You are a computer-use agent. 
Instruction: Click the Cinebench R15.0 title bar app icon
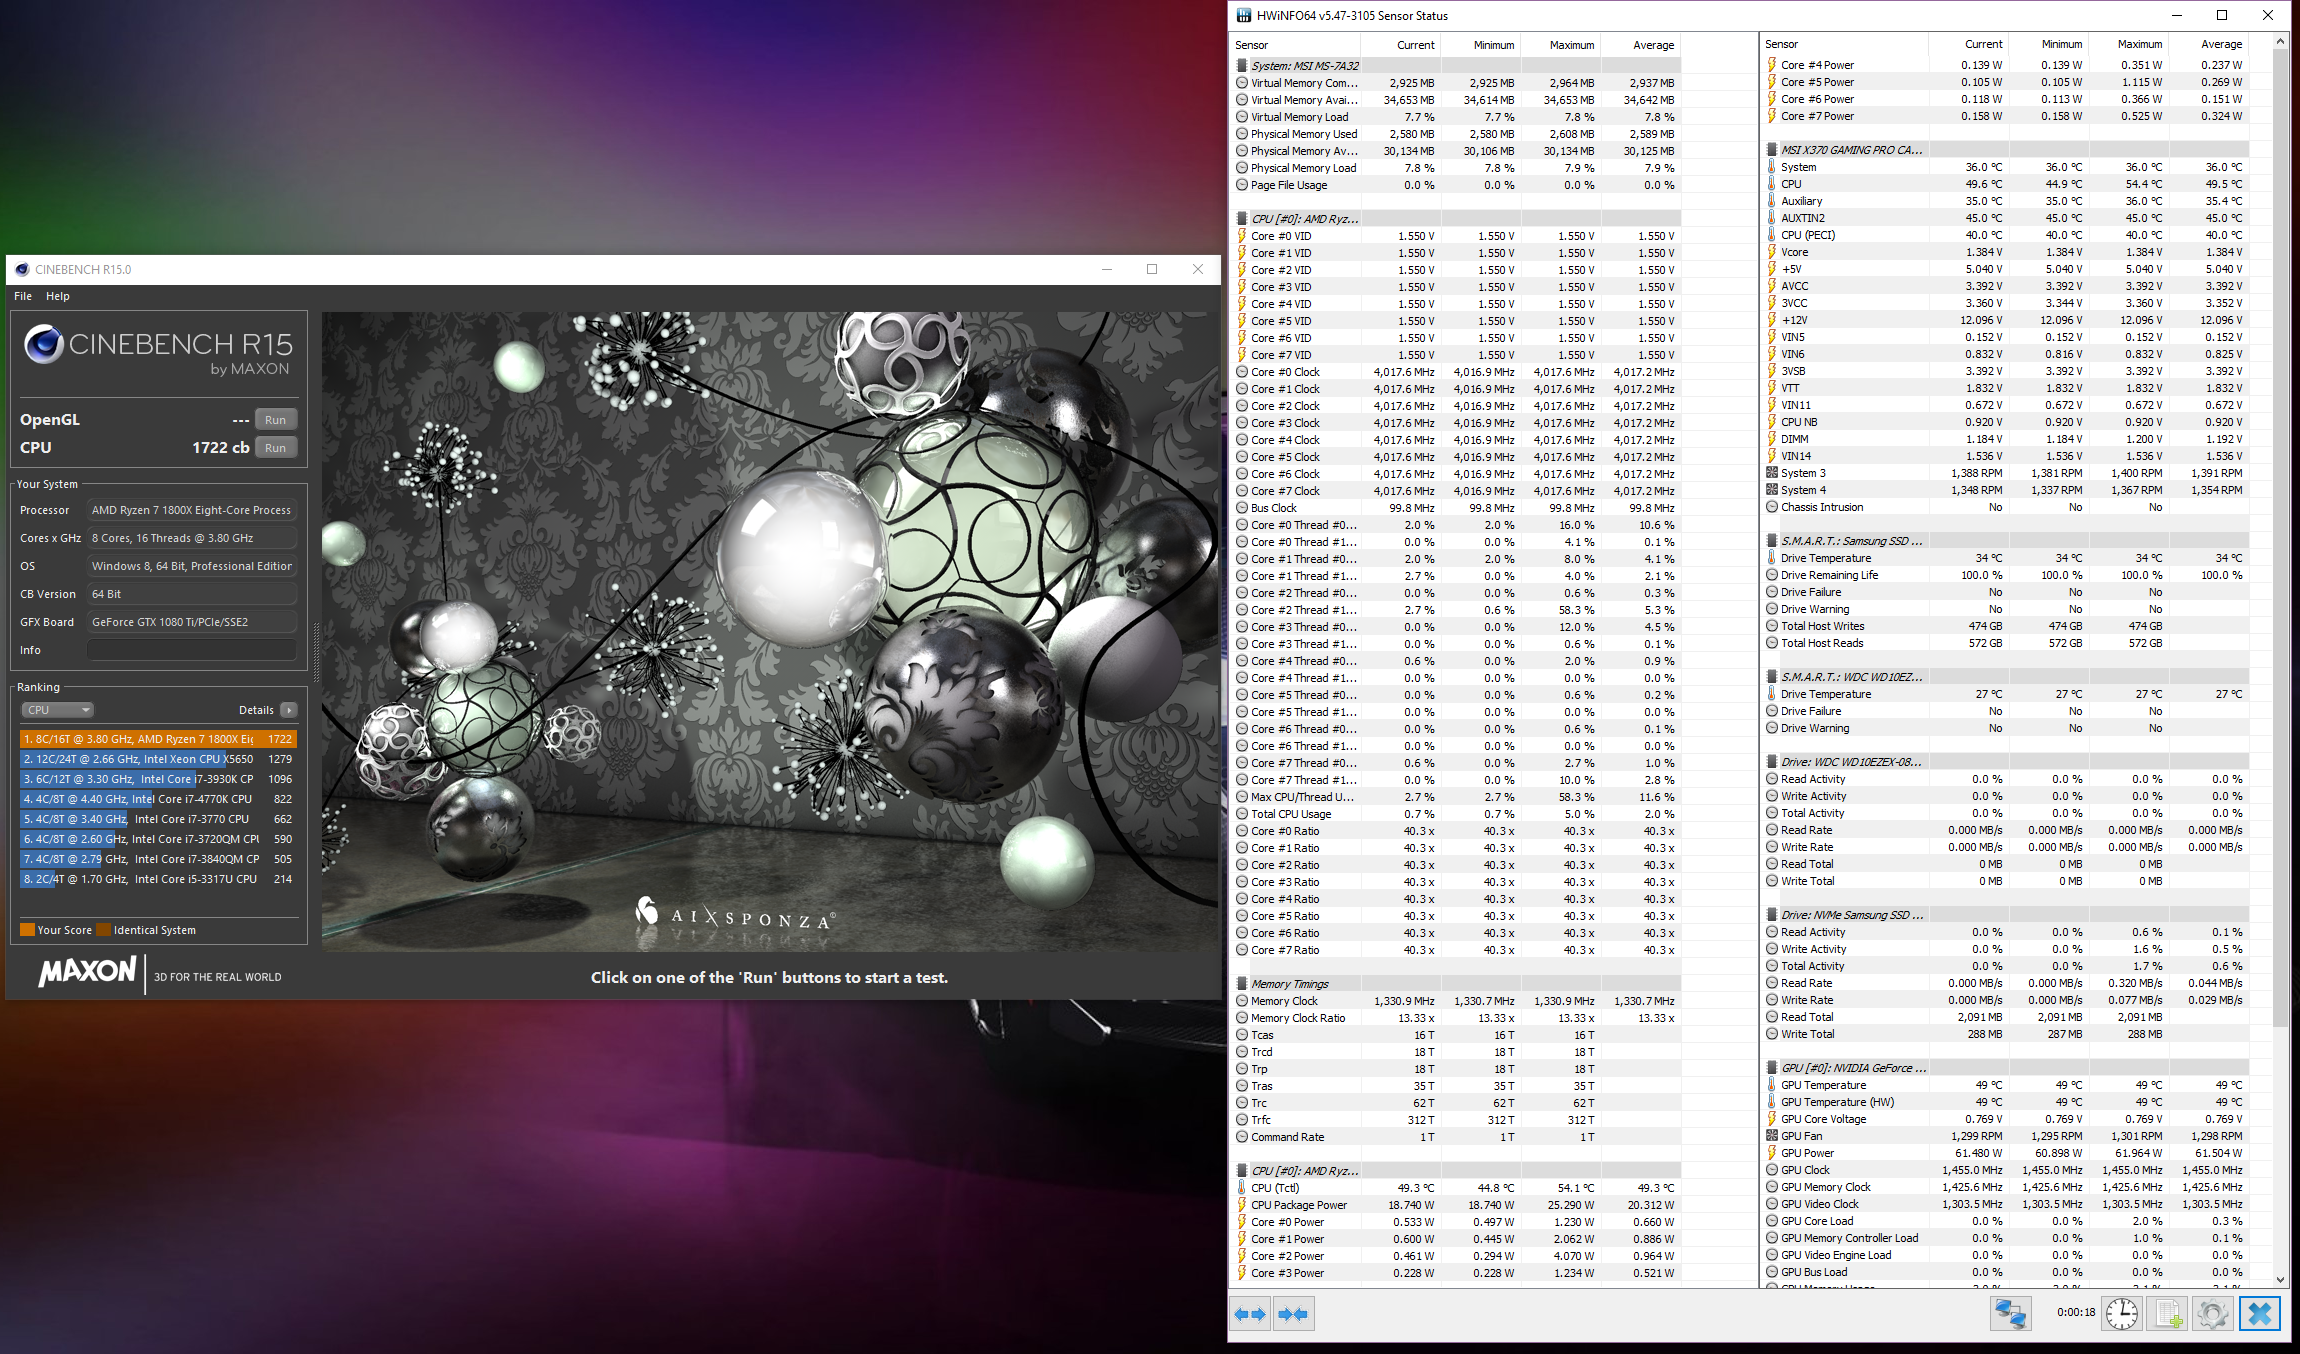22,269
